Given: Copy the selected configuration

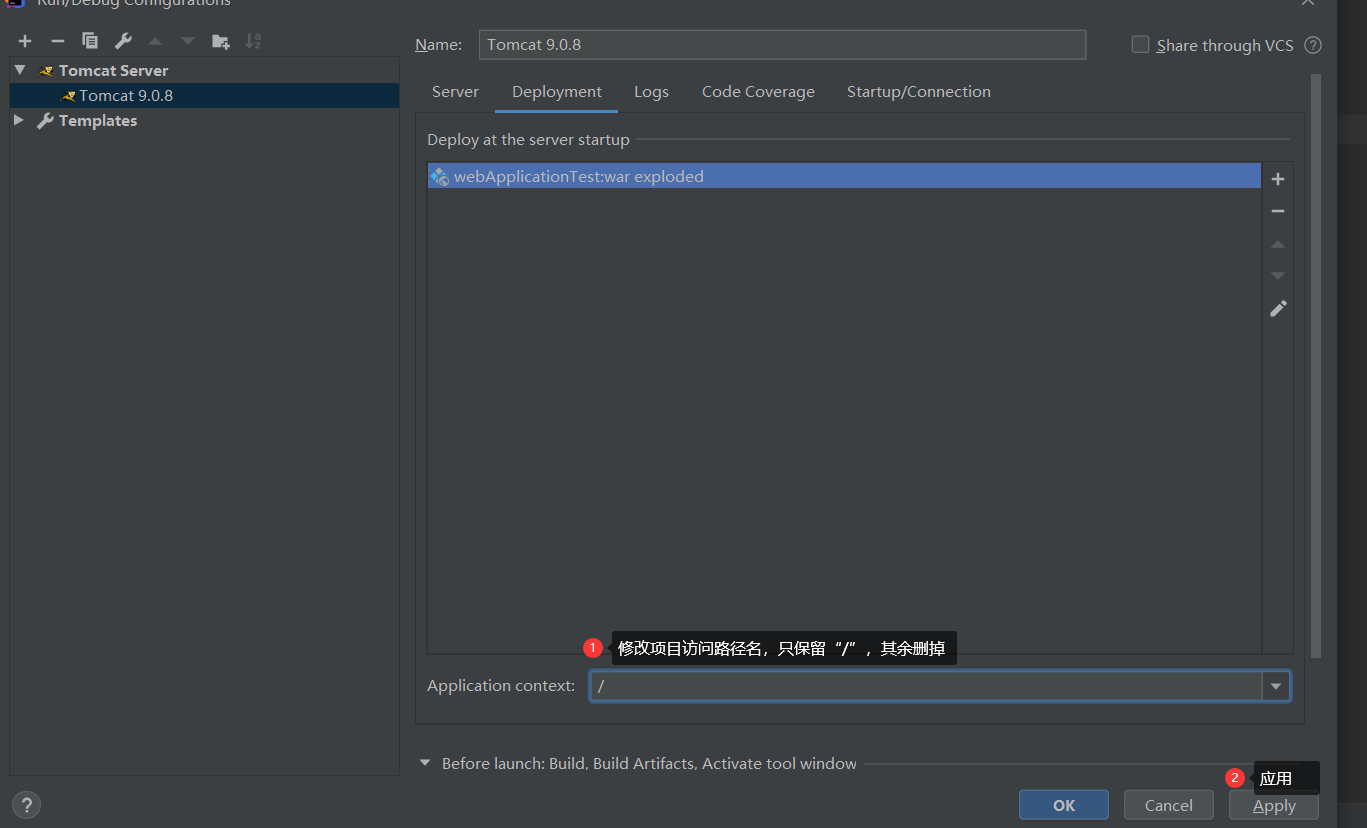Looking at the screenshot, I should click(x=90, y=41).
